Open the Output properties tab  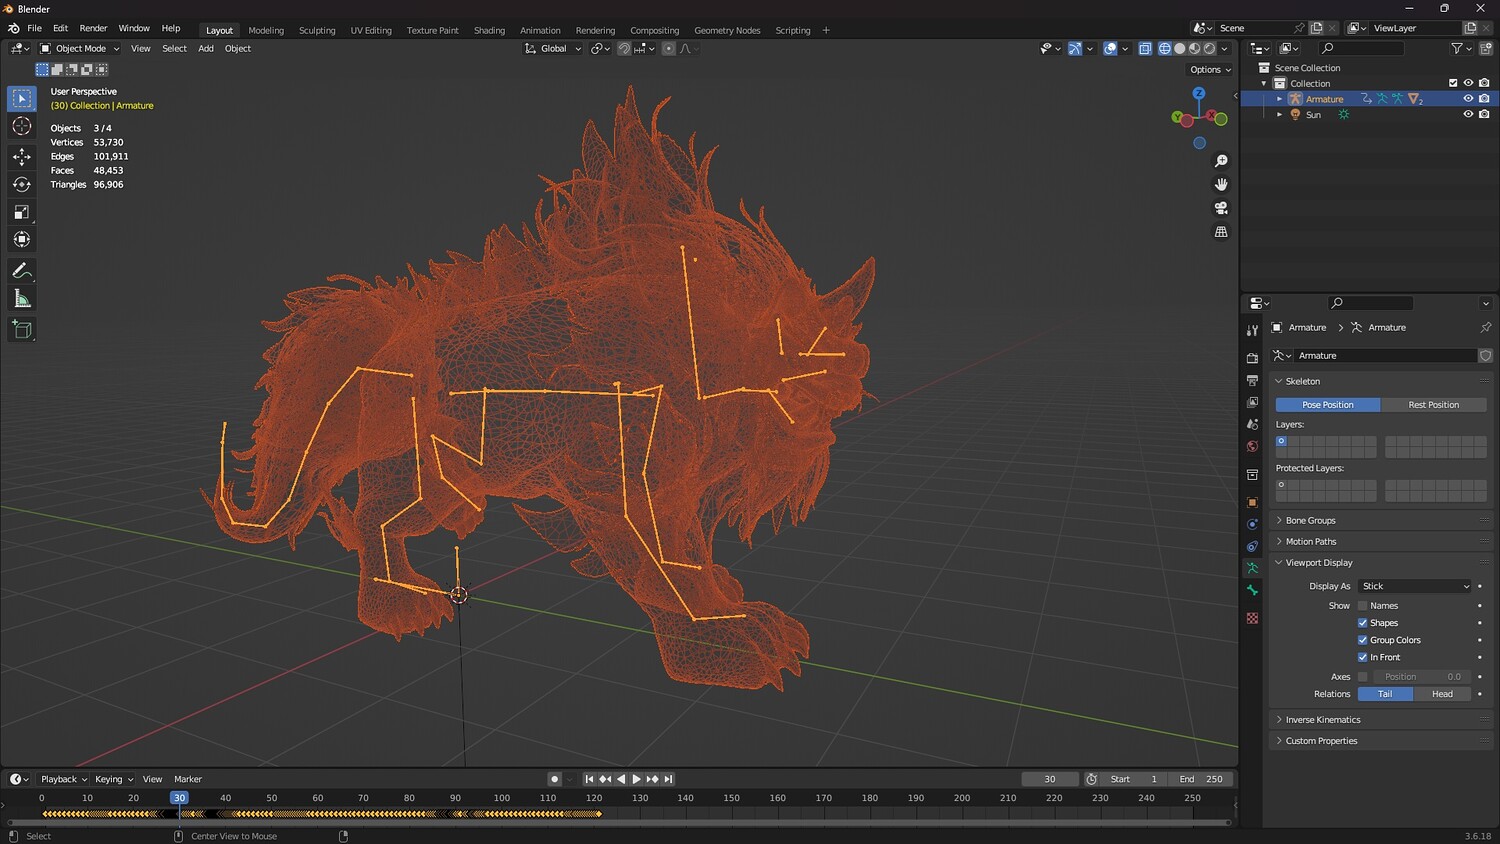point(1252,380)
